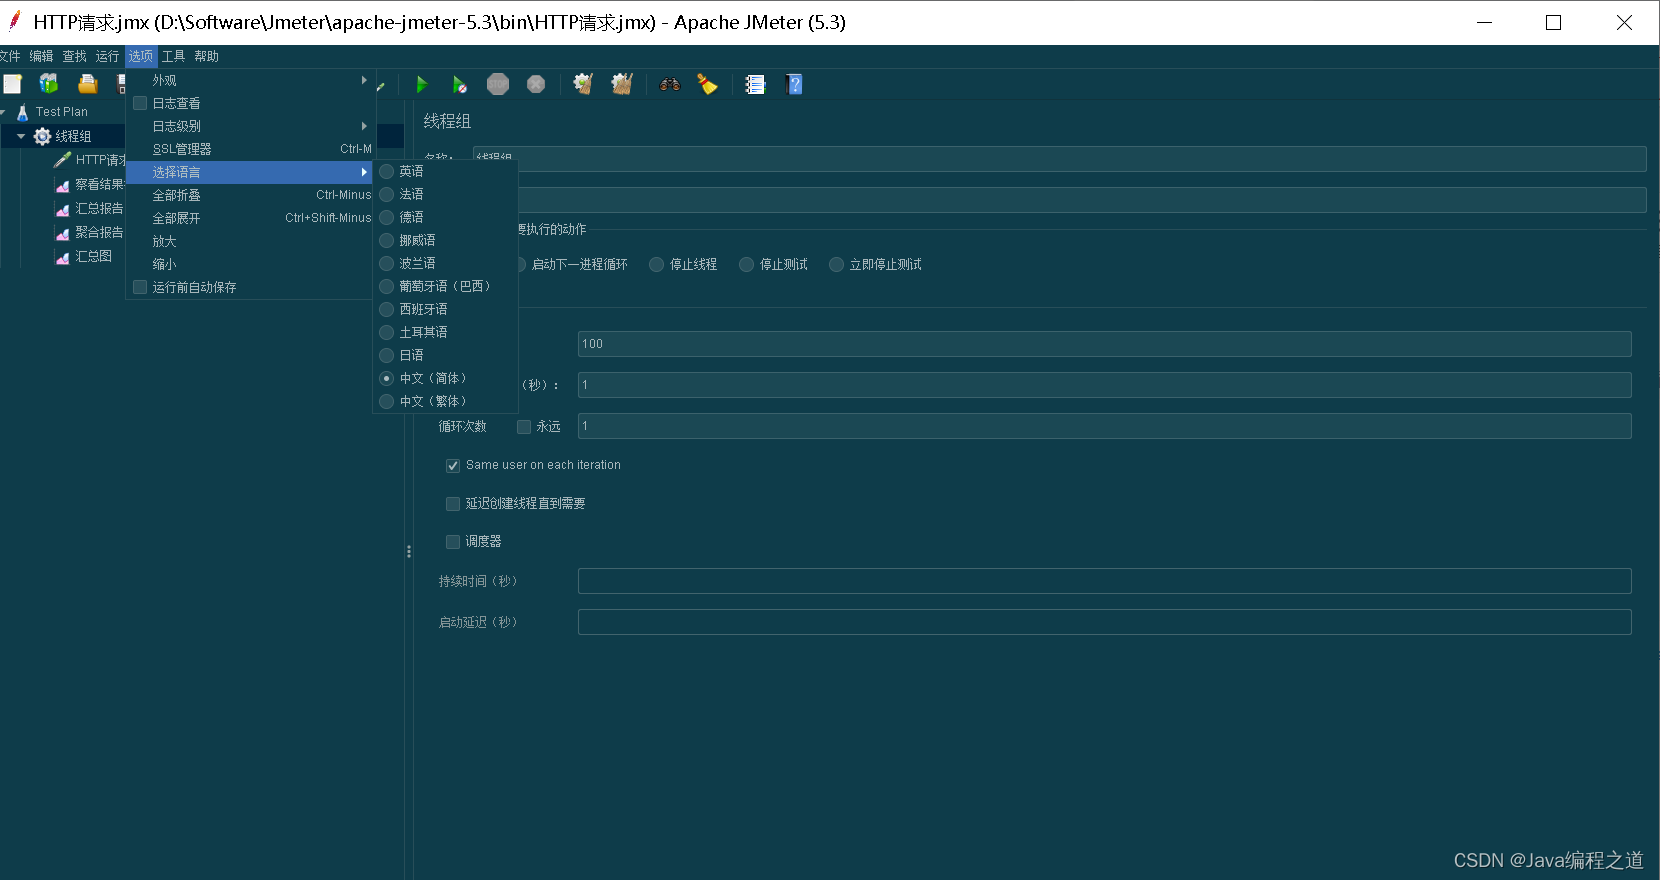Choose 放大 zoom in menu item

[x=250, y=241]
